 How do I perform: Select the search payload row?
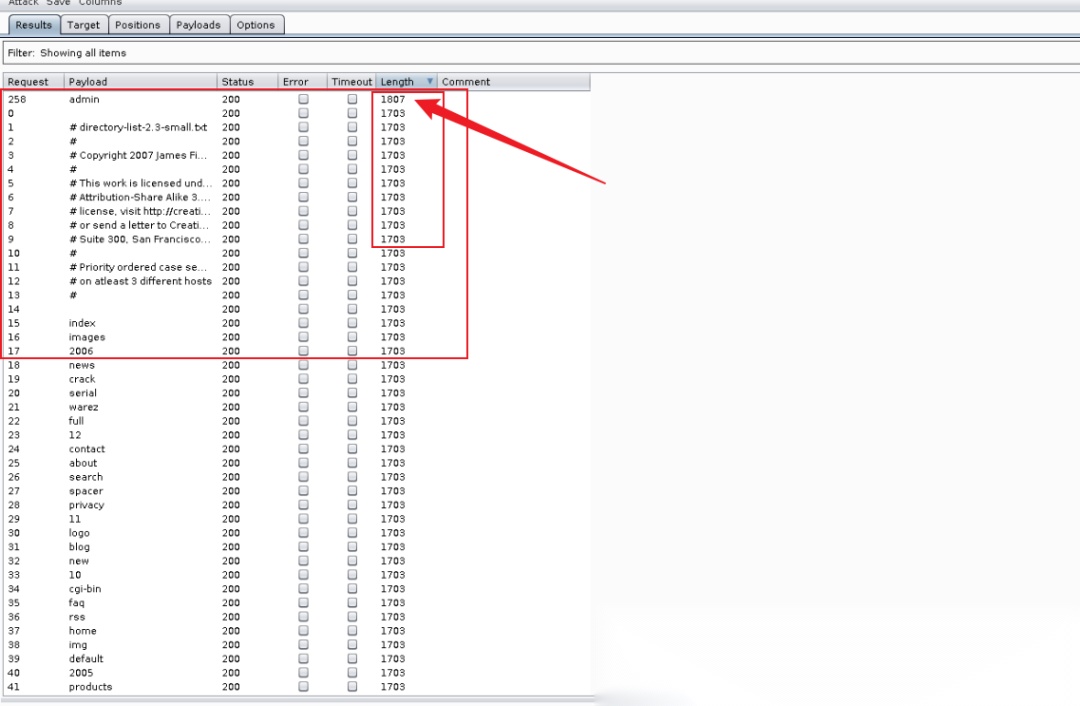coord(297,477)
